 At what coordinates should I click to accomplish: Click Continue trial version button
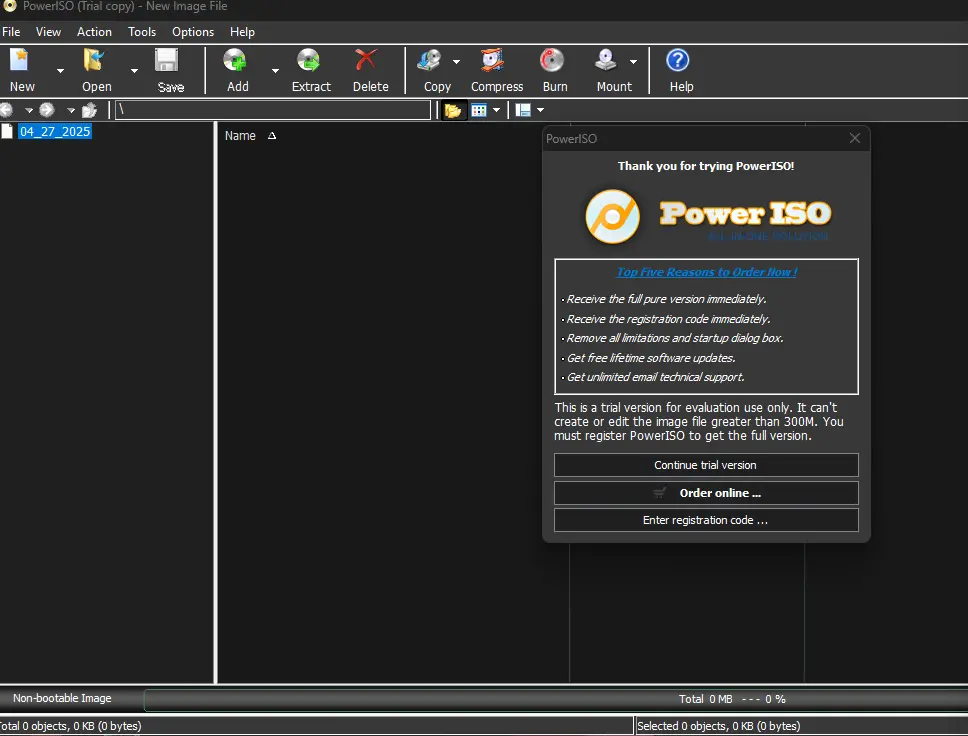706,465
